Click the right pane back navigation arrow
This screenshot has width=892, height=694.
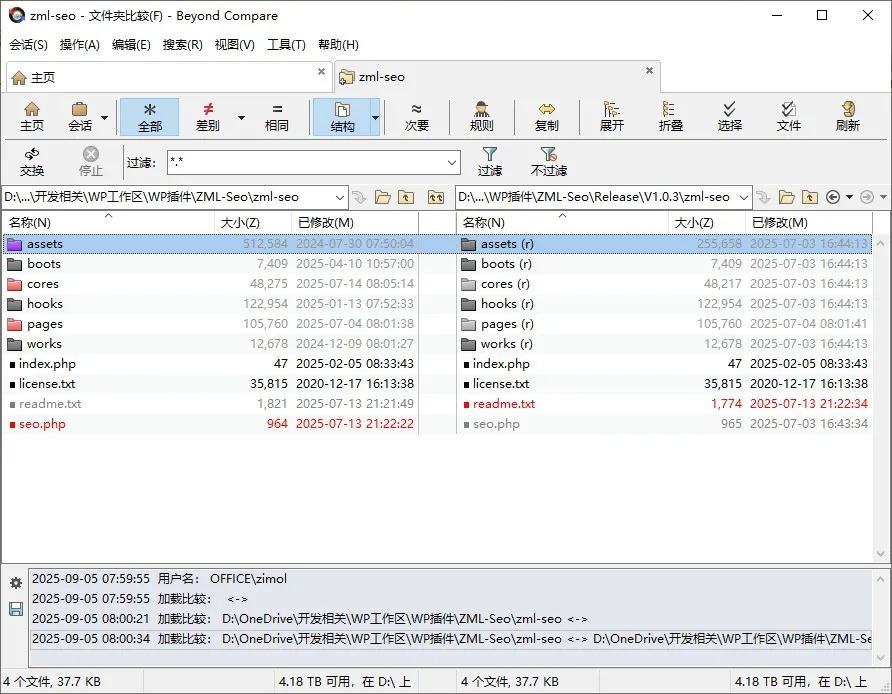pos(833,197)
